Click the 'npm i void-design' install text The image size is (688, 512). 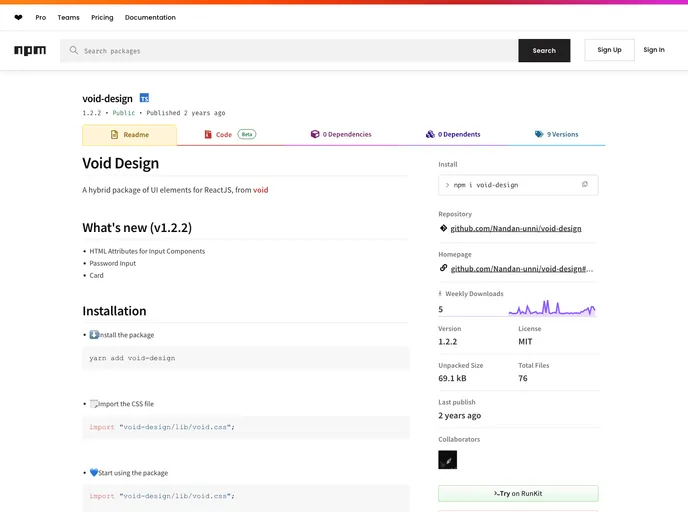(x=486, y=185)
